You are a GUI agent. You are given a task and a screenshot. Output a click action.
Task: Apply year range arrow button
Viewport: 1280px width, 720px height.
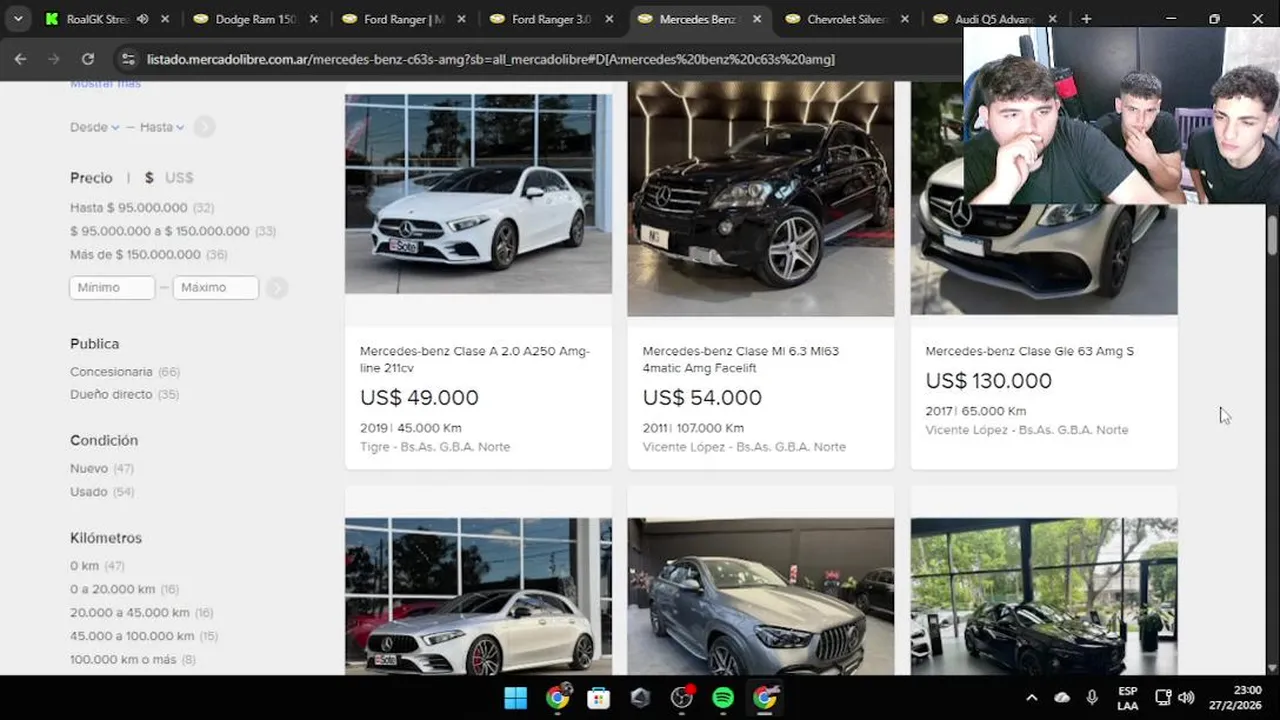pyautogui.click(x=204, y=127)
